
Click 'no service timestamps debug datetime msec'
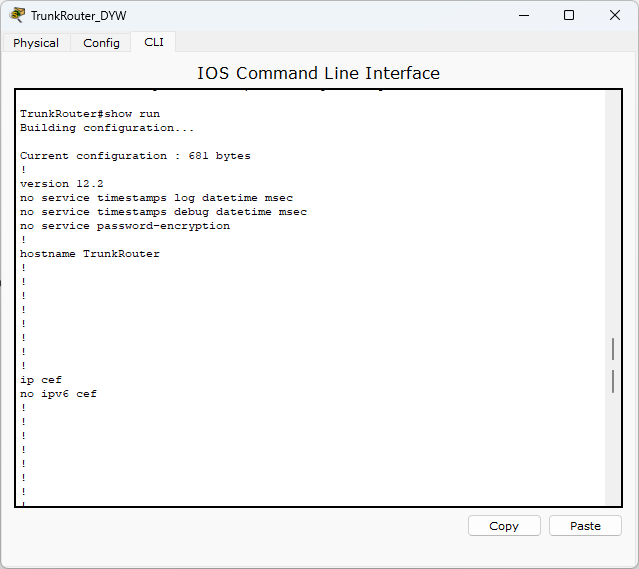(x=163, y=212)
